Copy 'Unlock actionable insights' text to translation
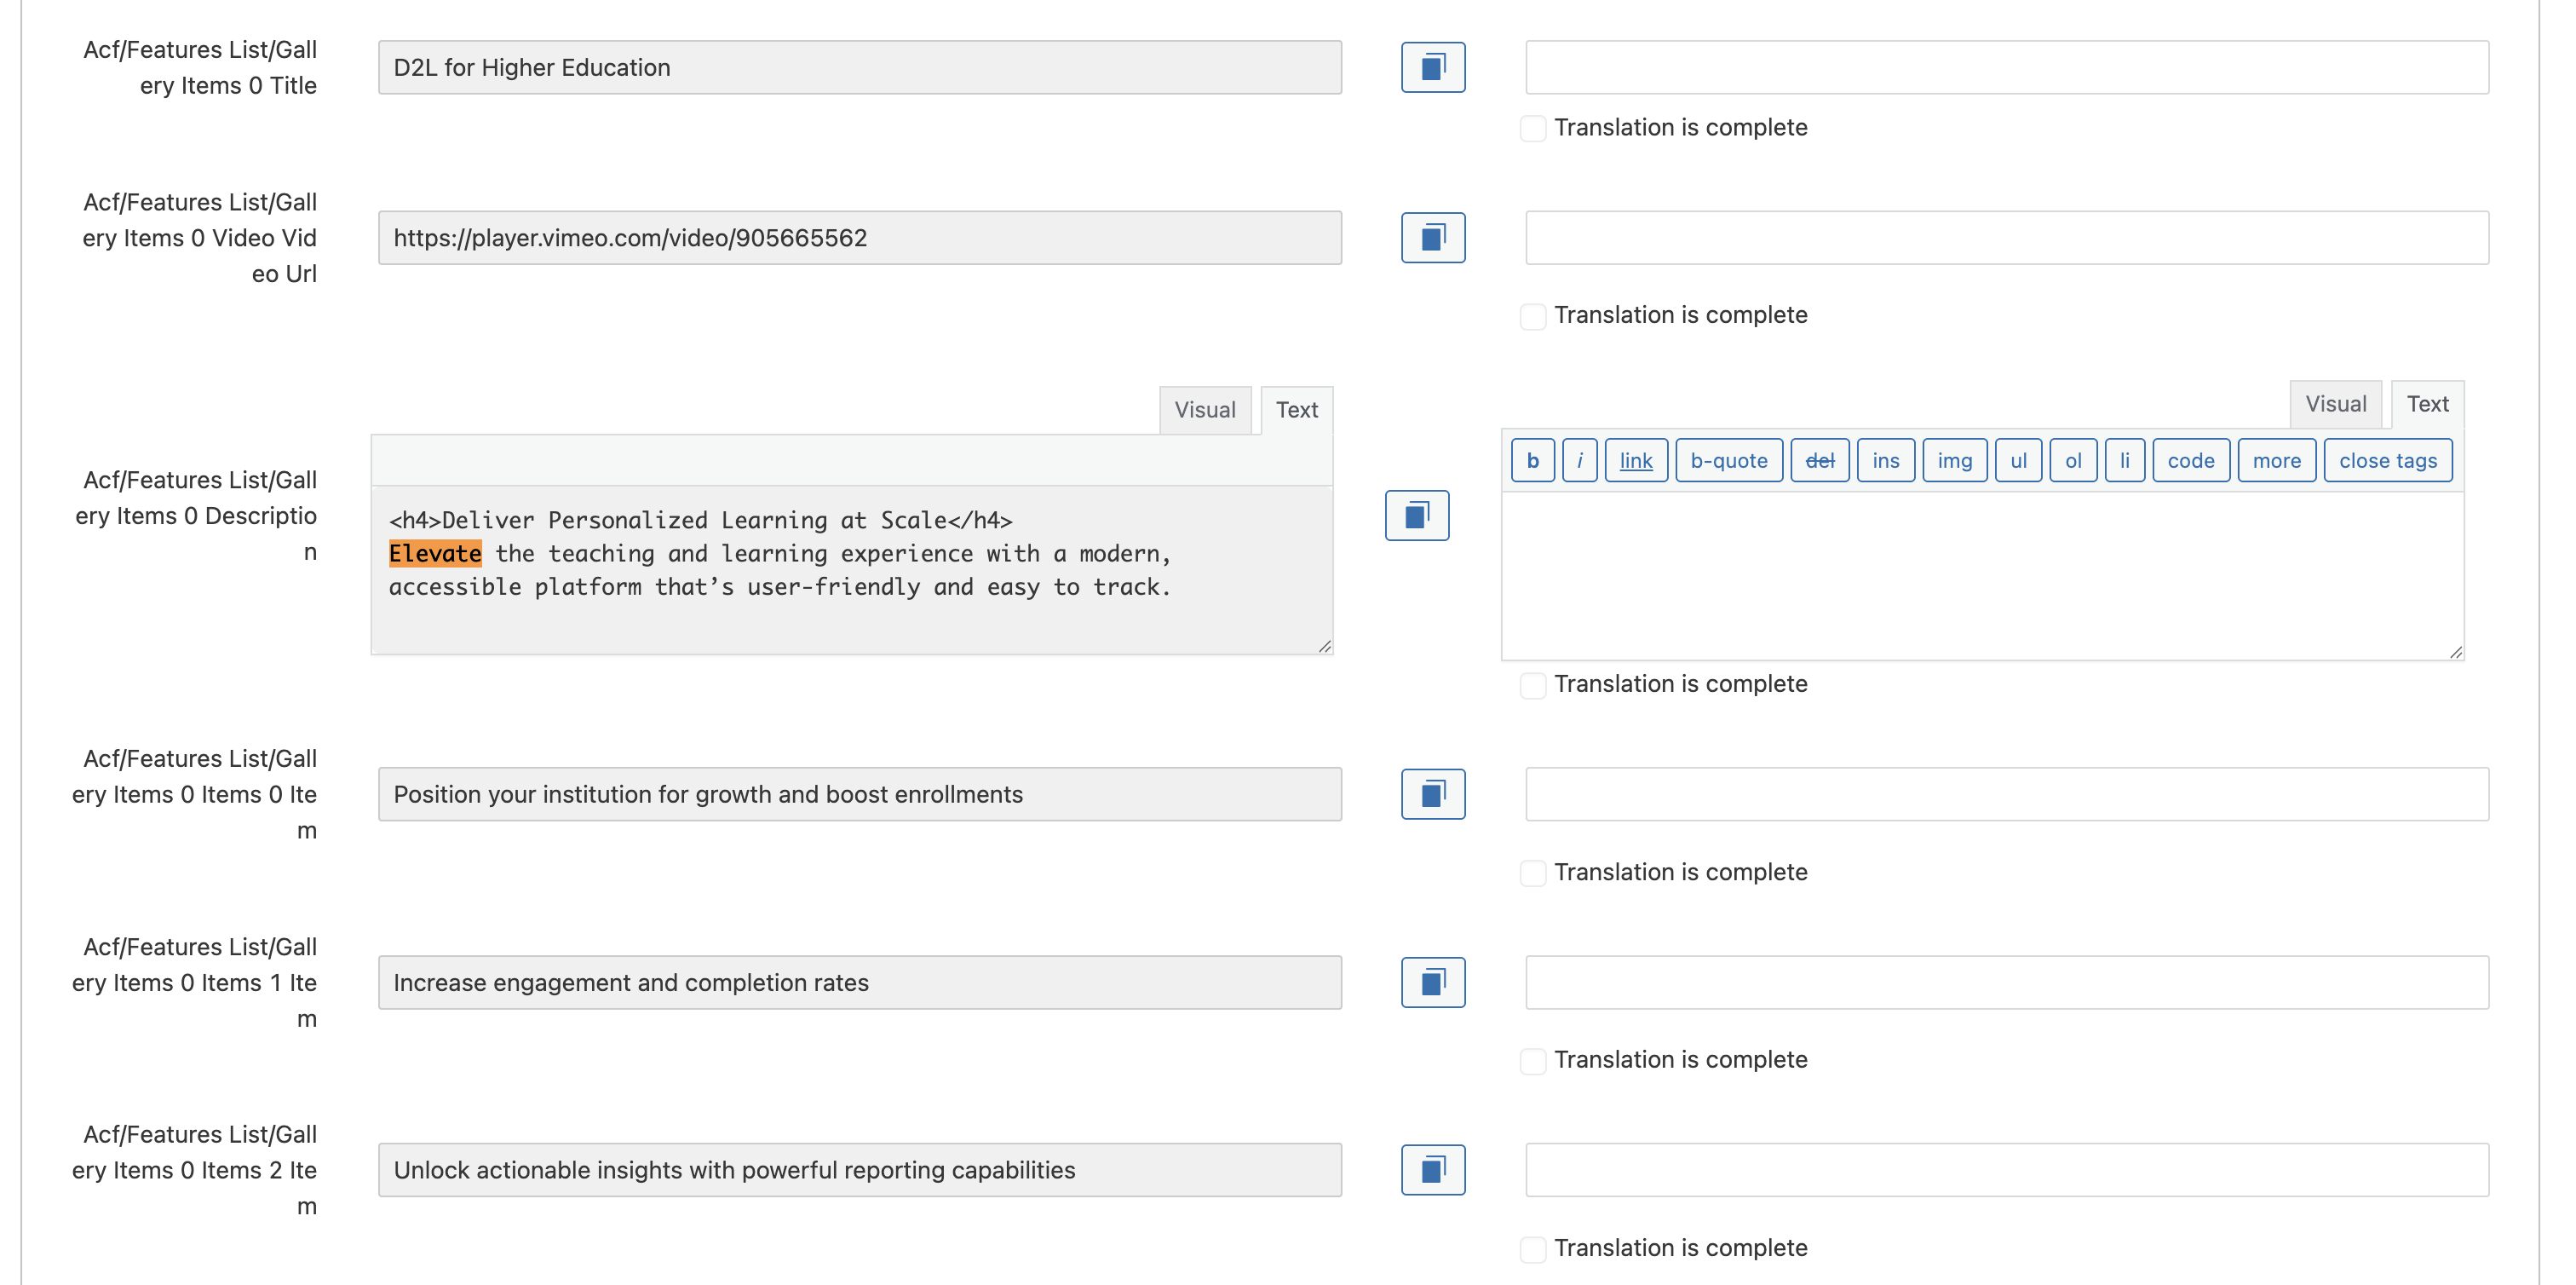 (1432, 1170)
